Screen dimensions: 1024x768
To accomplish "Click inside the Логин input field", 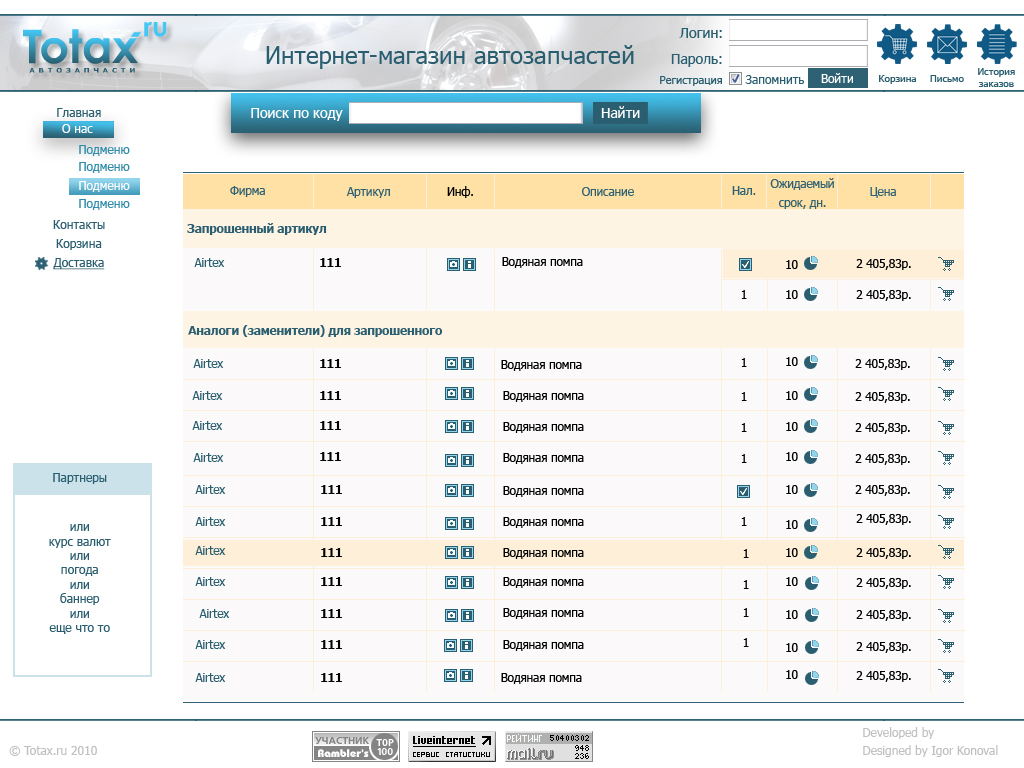I will click(x=797, y=31).
